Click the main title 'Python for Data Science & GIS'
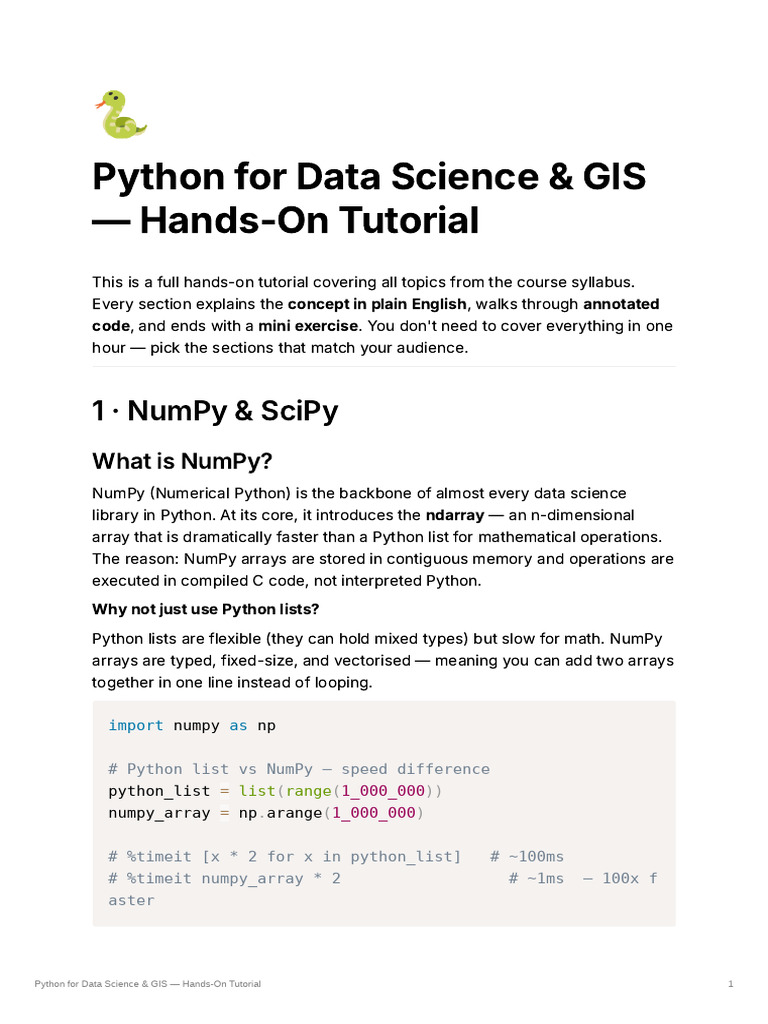The width and height of the screenshot is (768, 1024). click(369, 176)
